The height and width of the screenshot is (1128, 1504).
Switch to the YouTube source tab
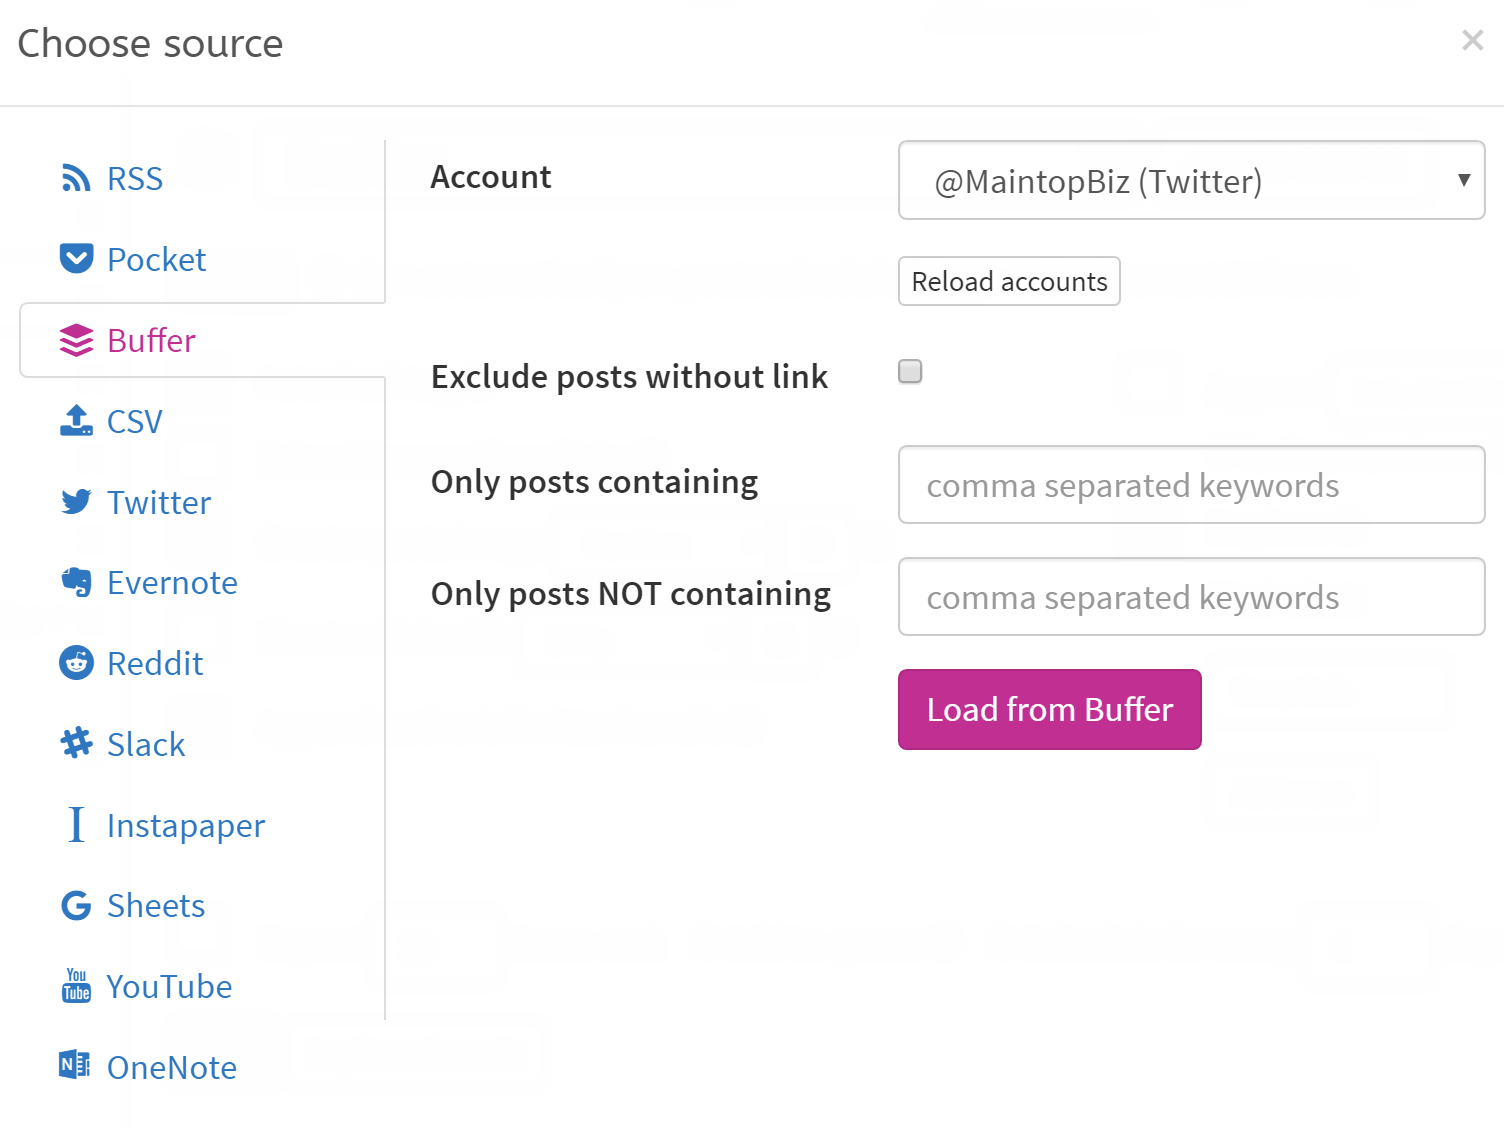coord(202,986)
